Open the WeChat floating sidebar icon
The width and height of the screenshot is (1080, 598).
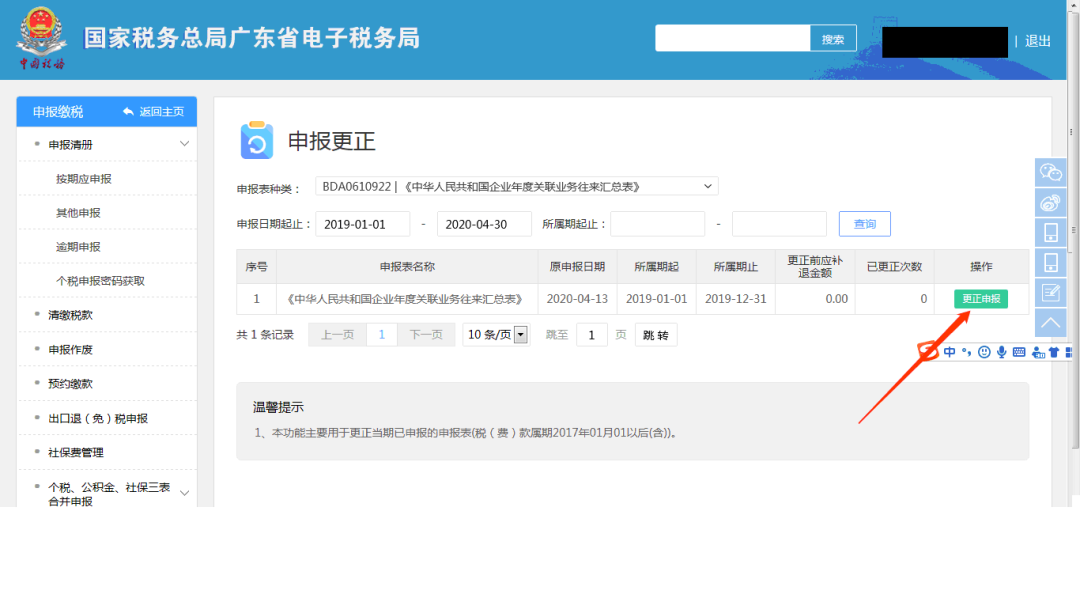1050,172
